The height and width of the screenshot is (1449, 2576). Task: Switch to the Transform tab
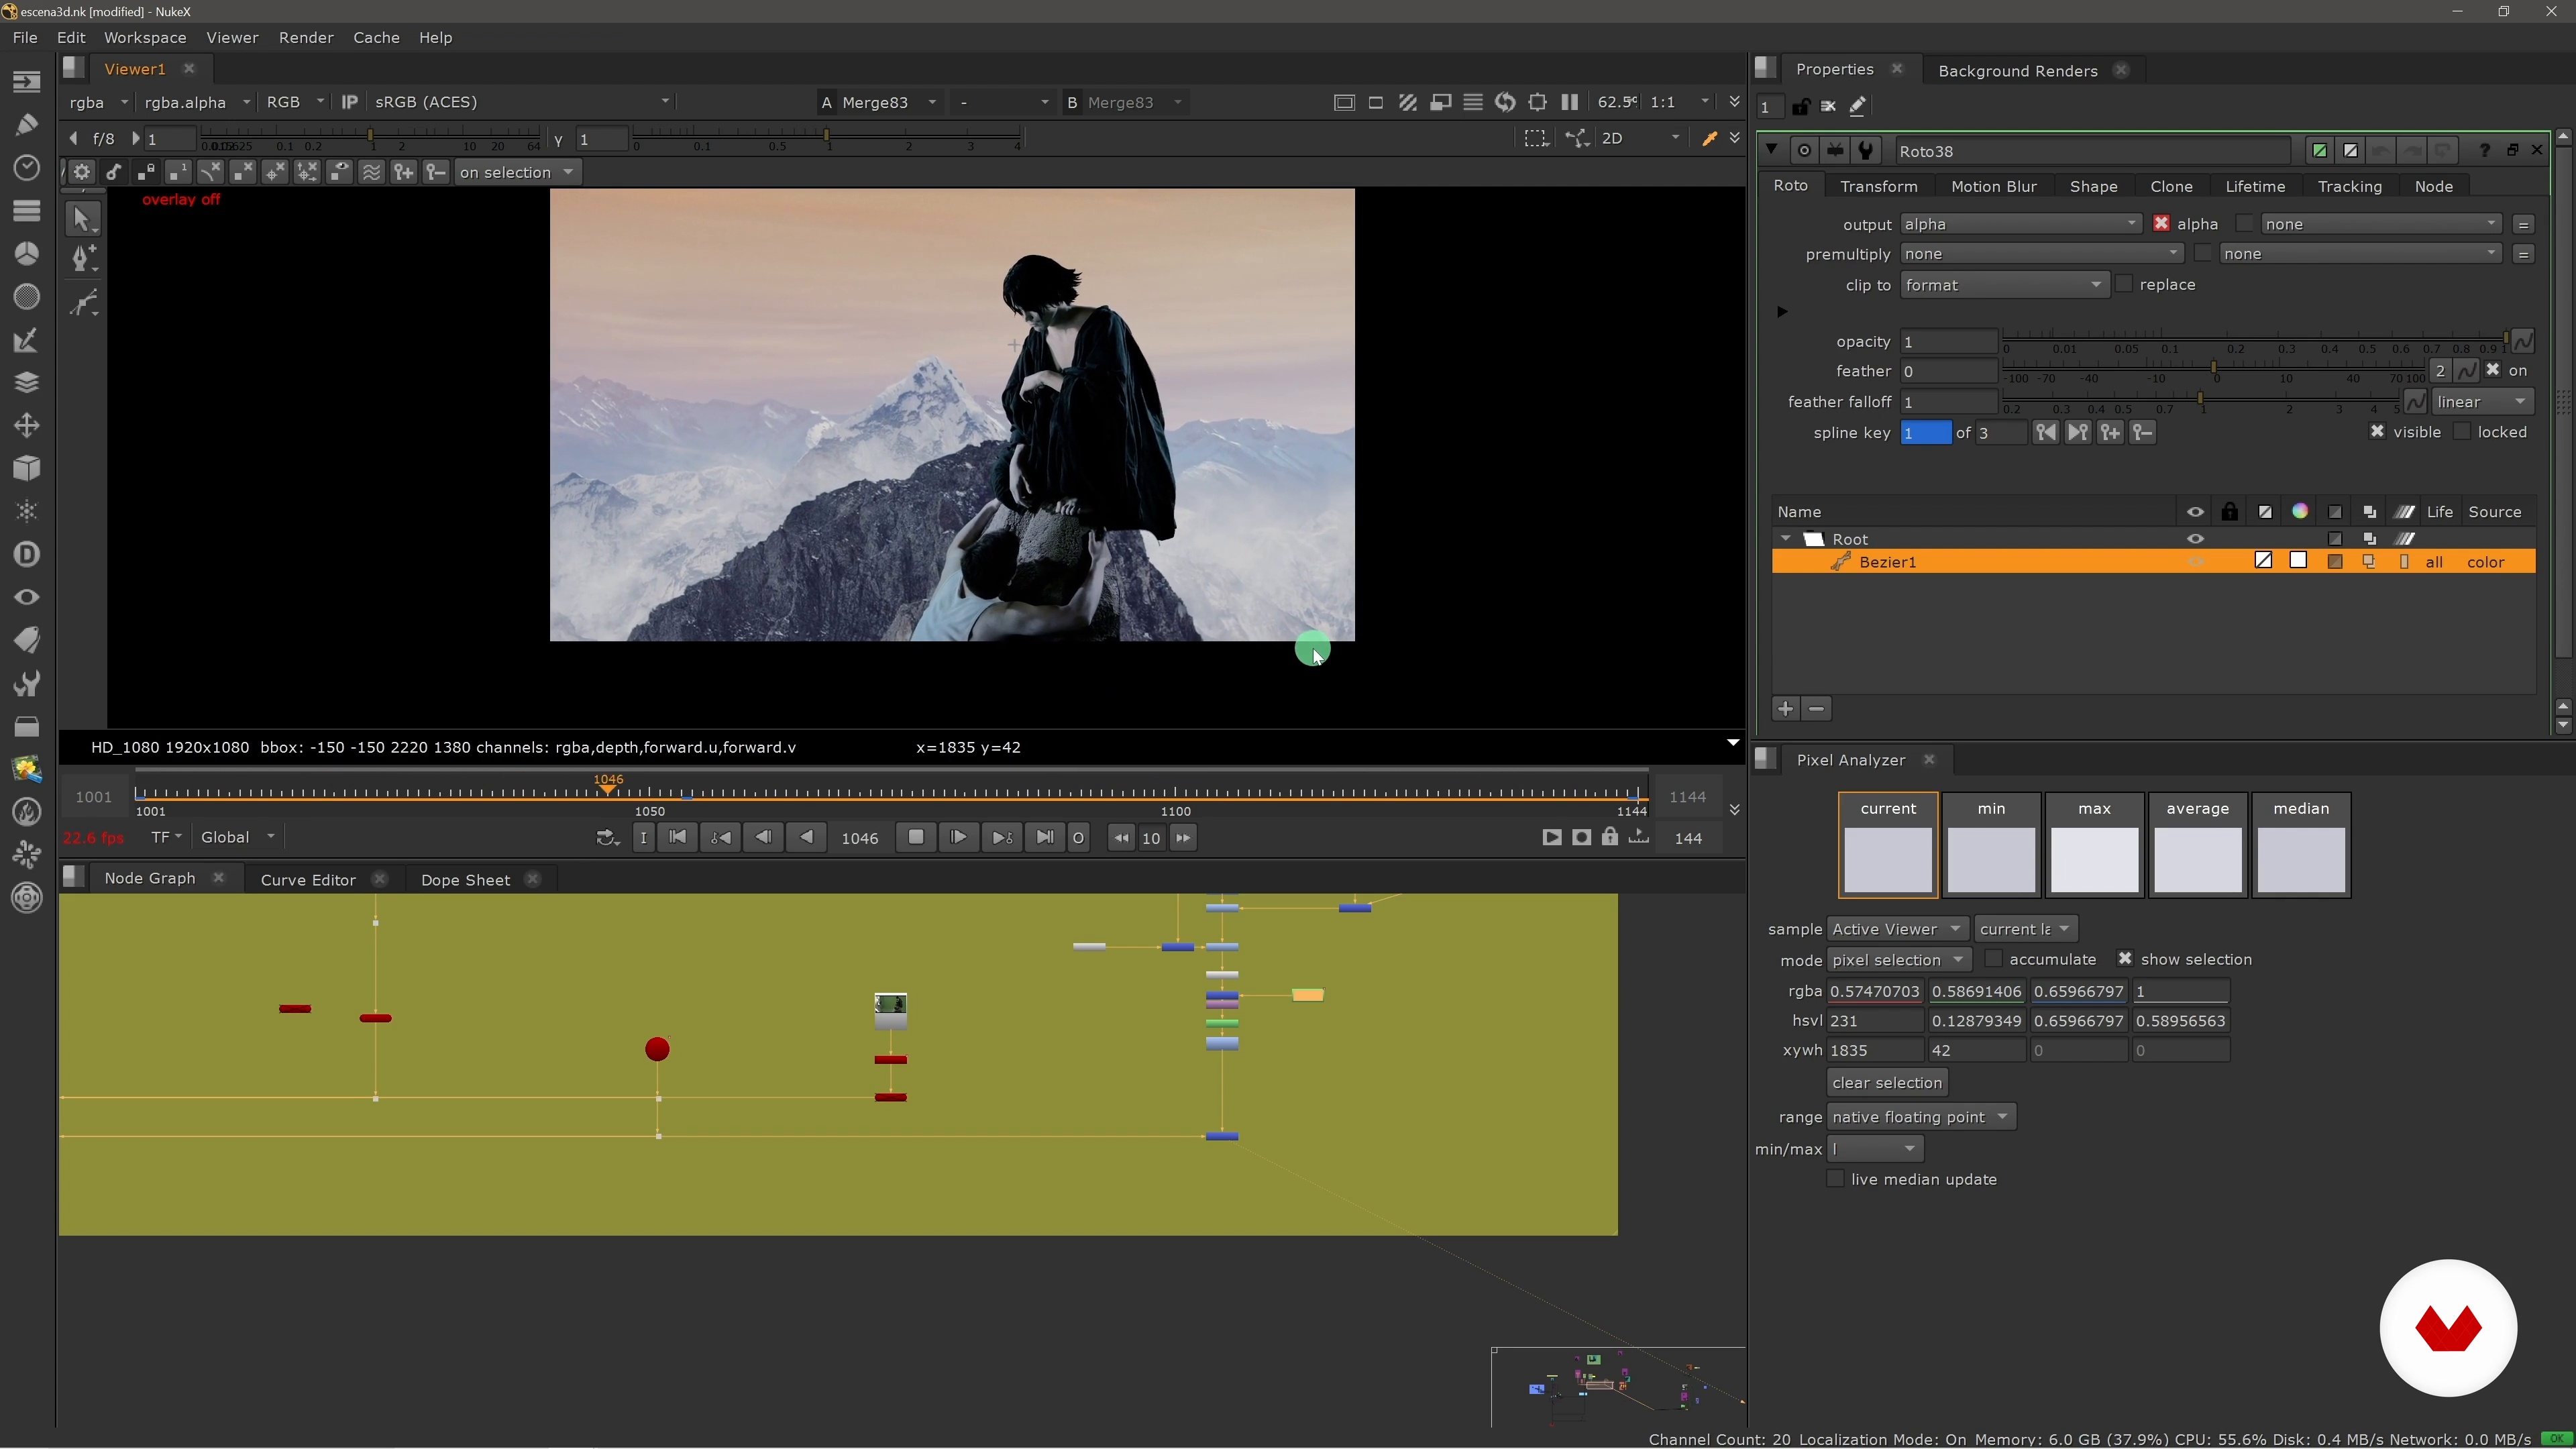tap(1878, 186)
